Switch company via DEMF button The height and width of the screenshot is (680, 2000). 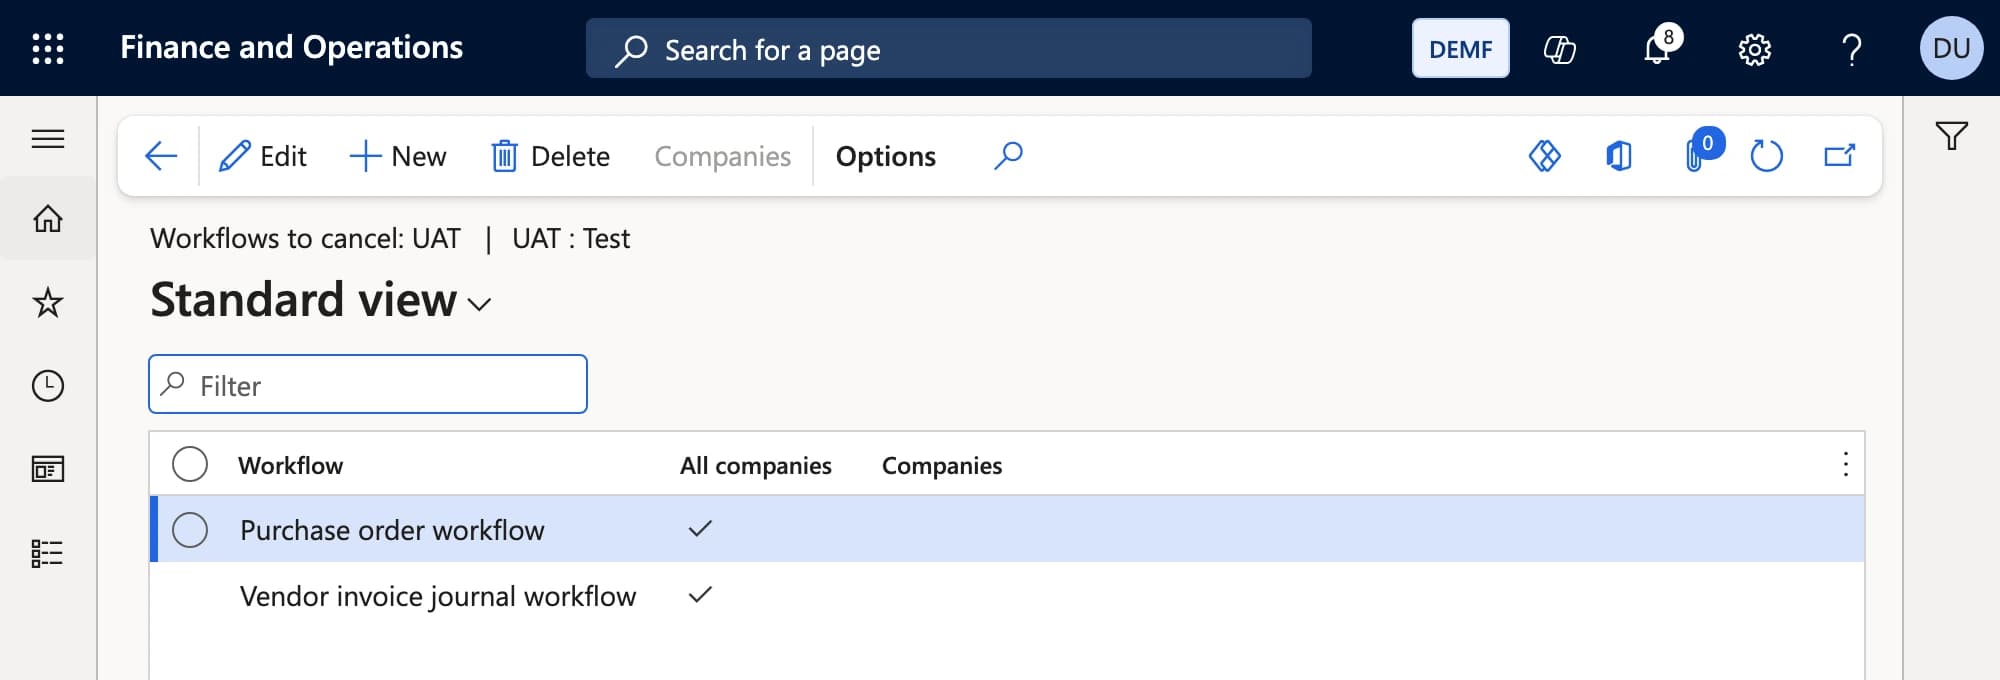tap(1460, 48)
